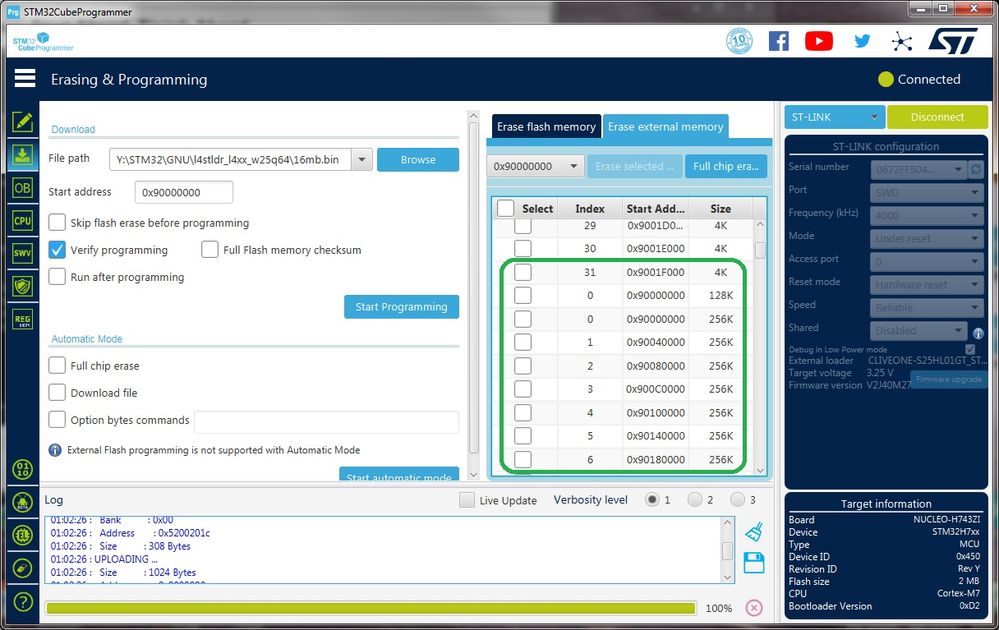Check Full chip erase in Automatic Mode
Image resolution: width=999 pixels, height=630 pixels.
pyautogui.click(x=57, y=366)
